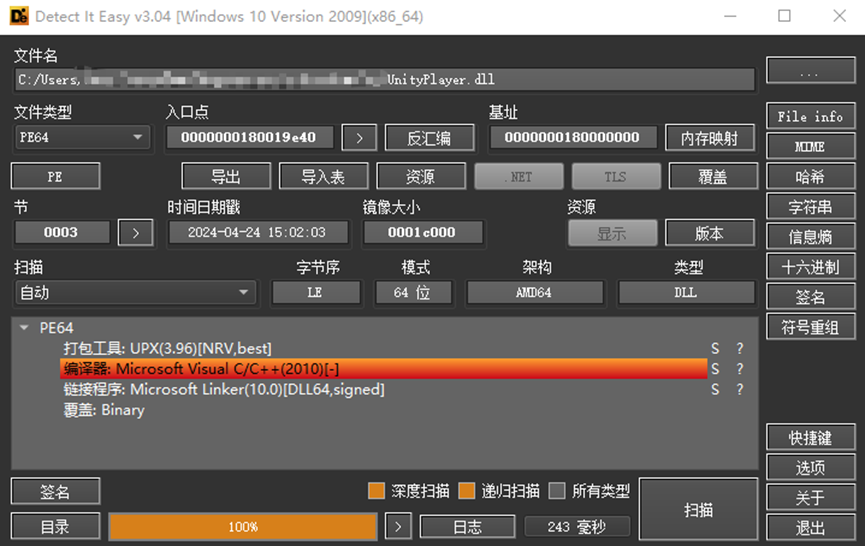The width and height of the screenshot is (865, 546).
Task: Open the 导出 exports view
Action: click(x=226, y=176)
